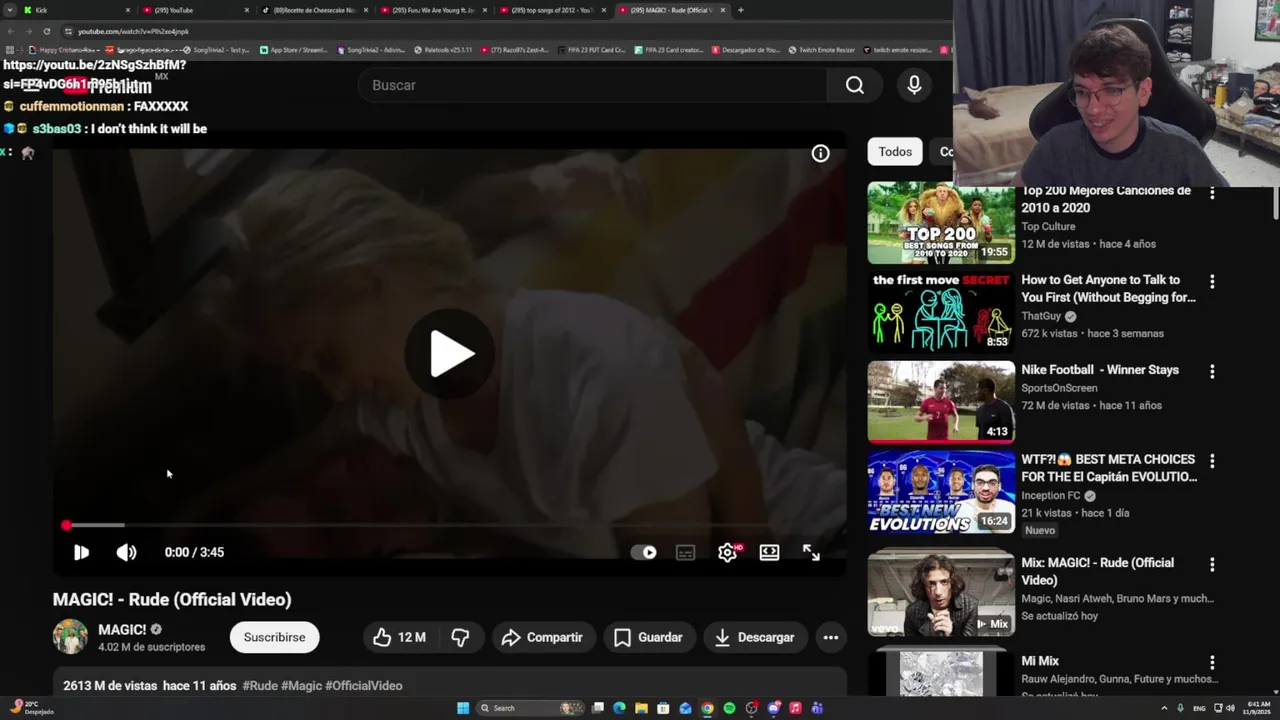Open Mi Mix playlist title
The width and height of the screenshot is (1280, 720).
[x=1040, y=661]
